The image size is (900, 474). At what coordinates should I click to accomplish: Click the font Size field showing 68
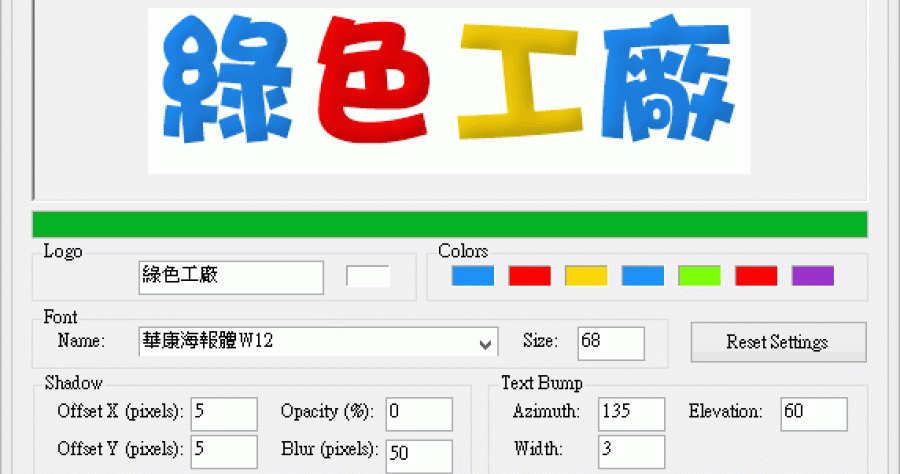click(x=611, y=344)
